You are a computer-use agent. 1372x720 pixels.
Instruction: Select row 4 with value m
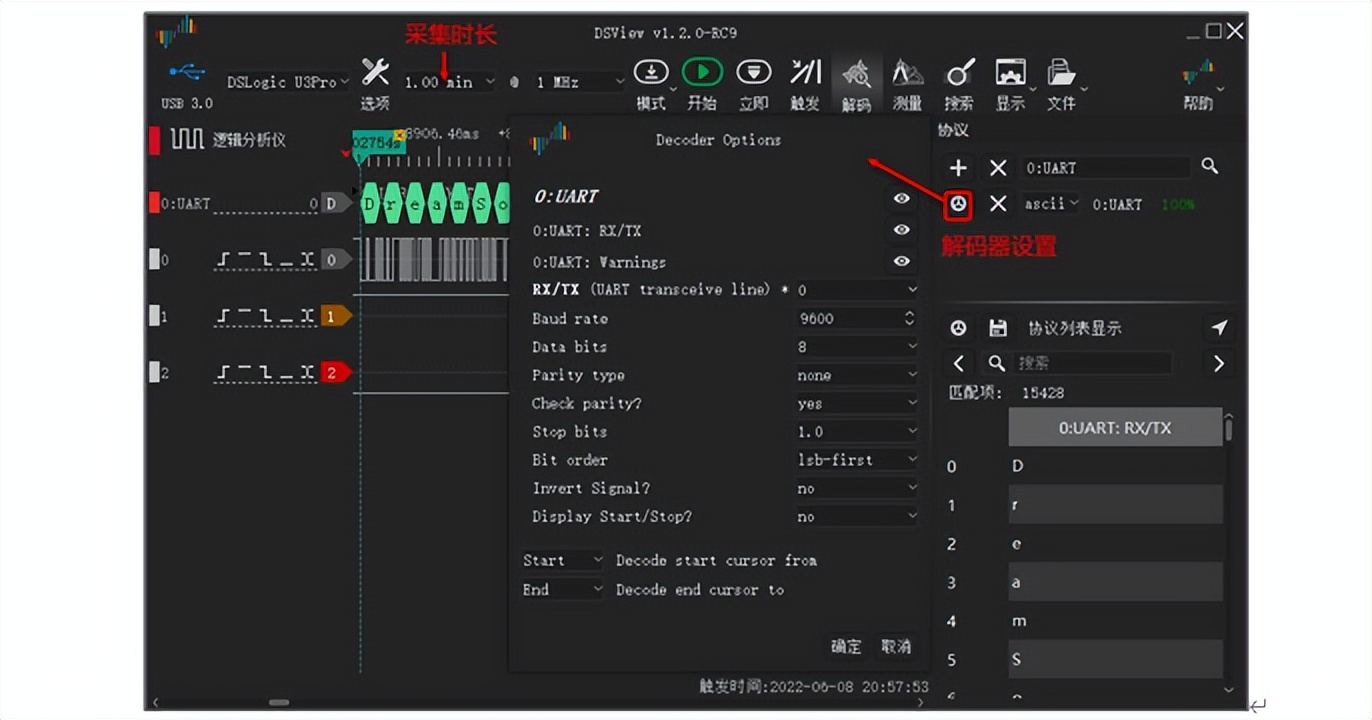tap(1115, 621)
